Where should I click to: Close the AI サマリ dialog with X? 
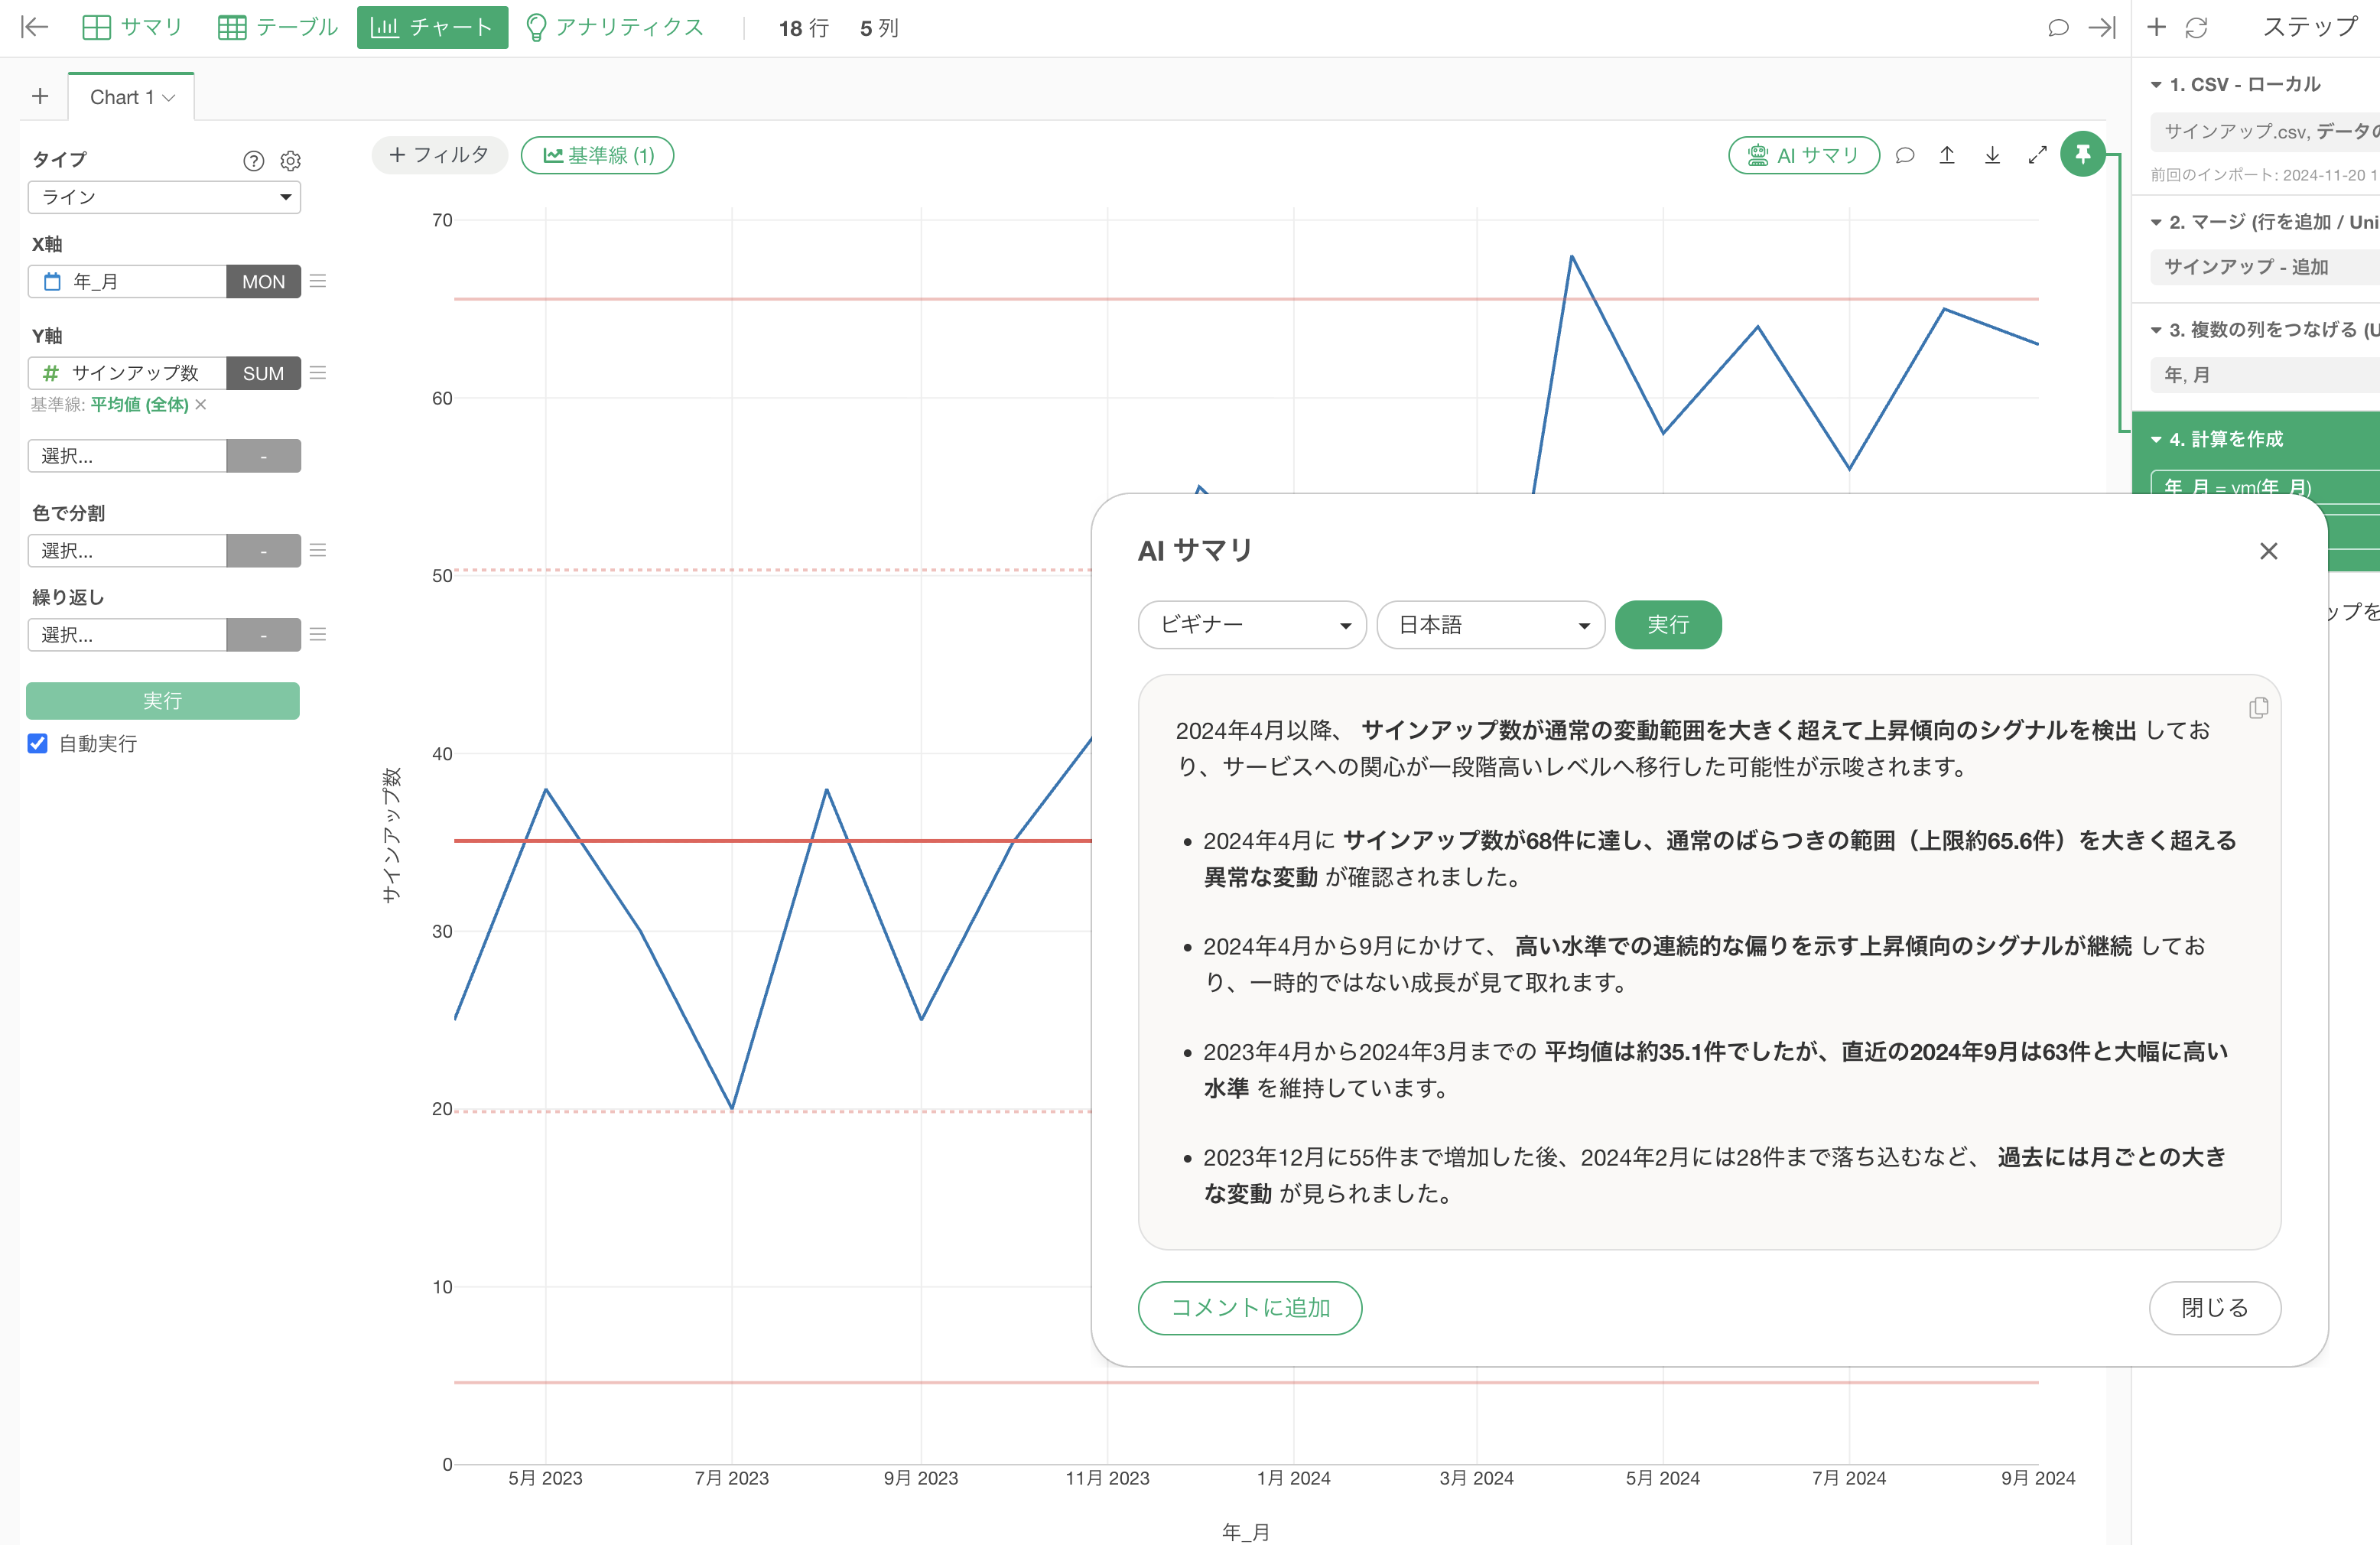click(2268, 551)
